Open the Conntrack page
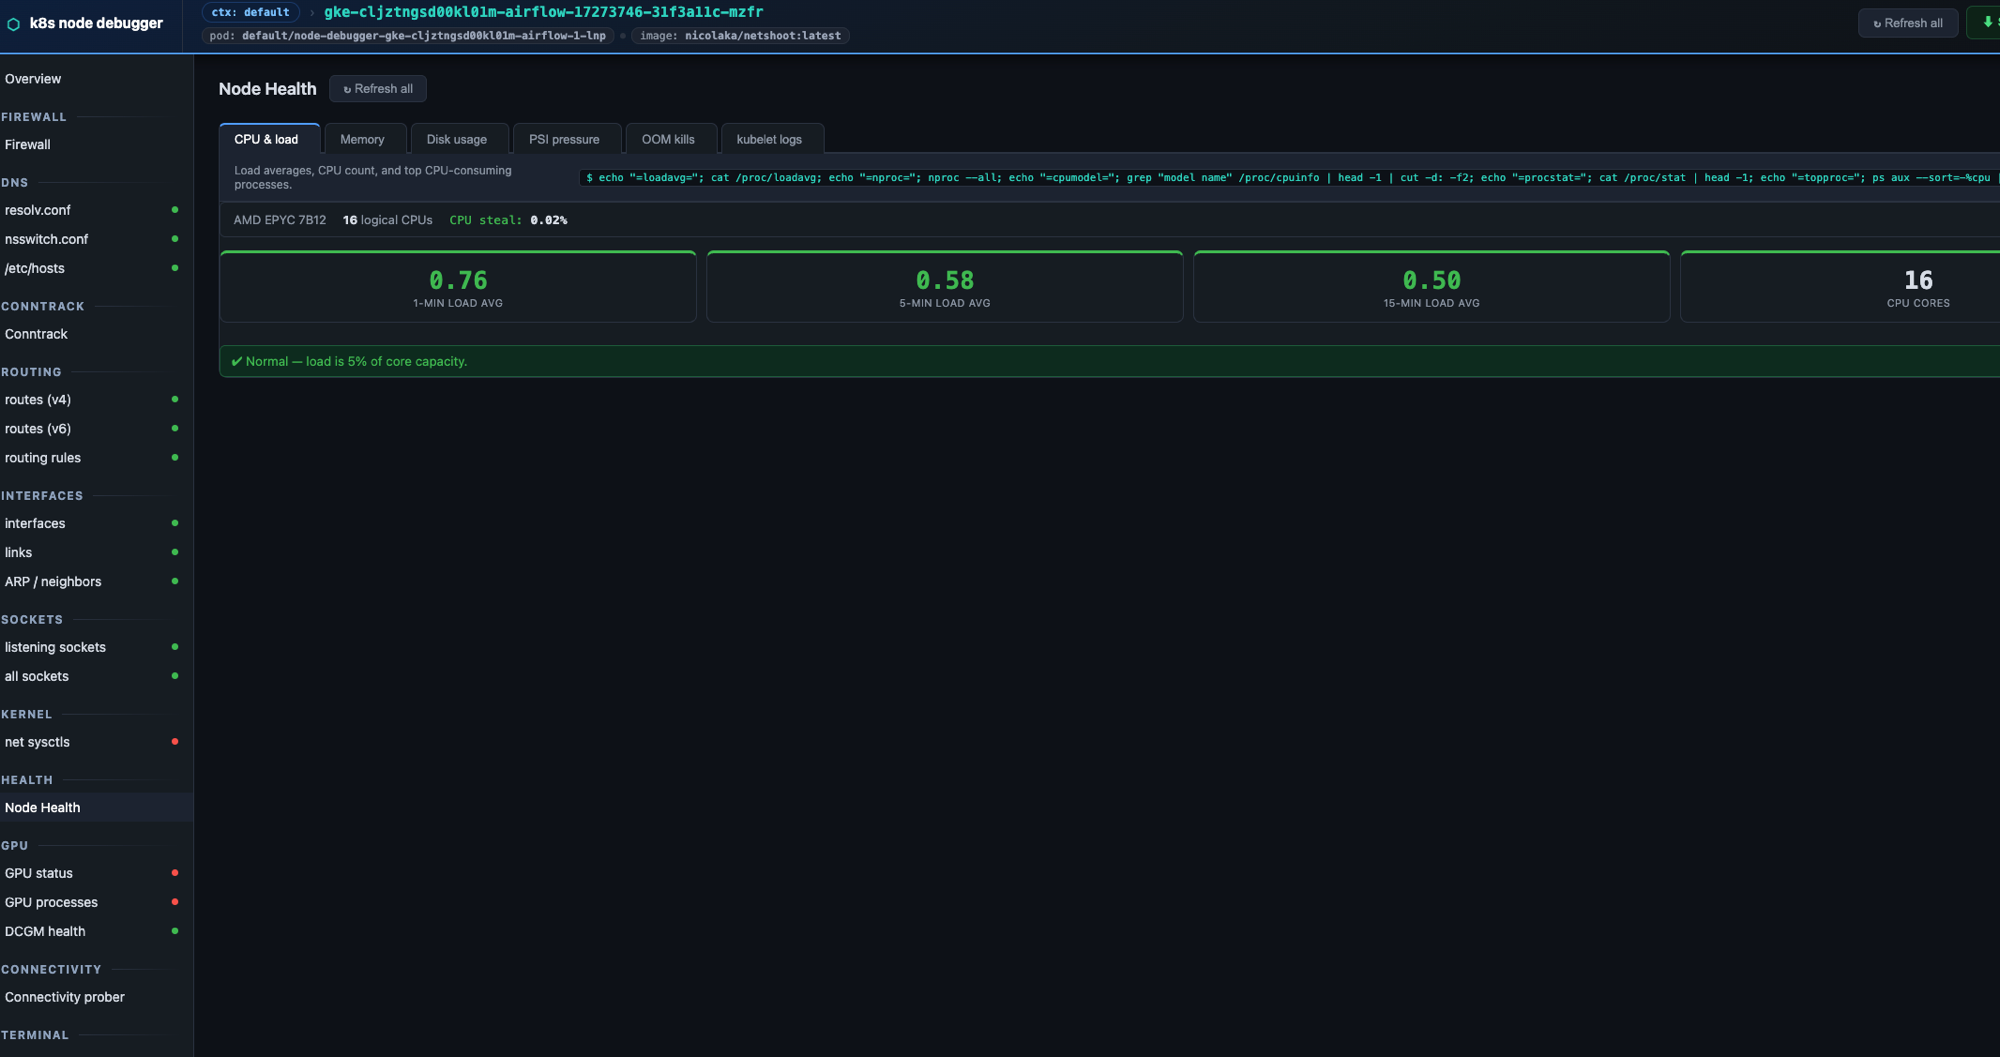The image size is (2000, 1057). click(36, 334)
